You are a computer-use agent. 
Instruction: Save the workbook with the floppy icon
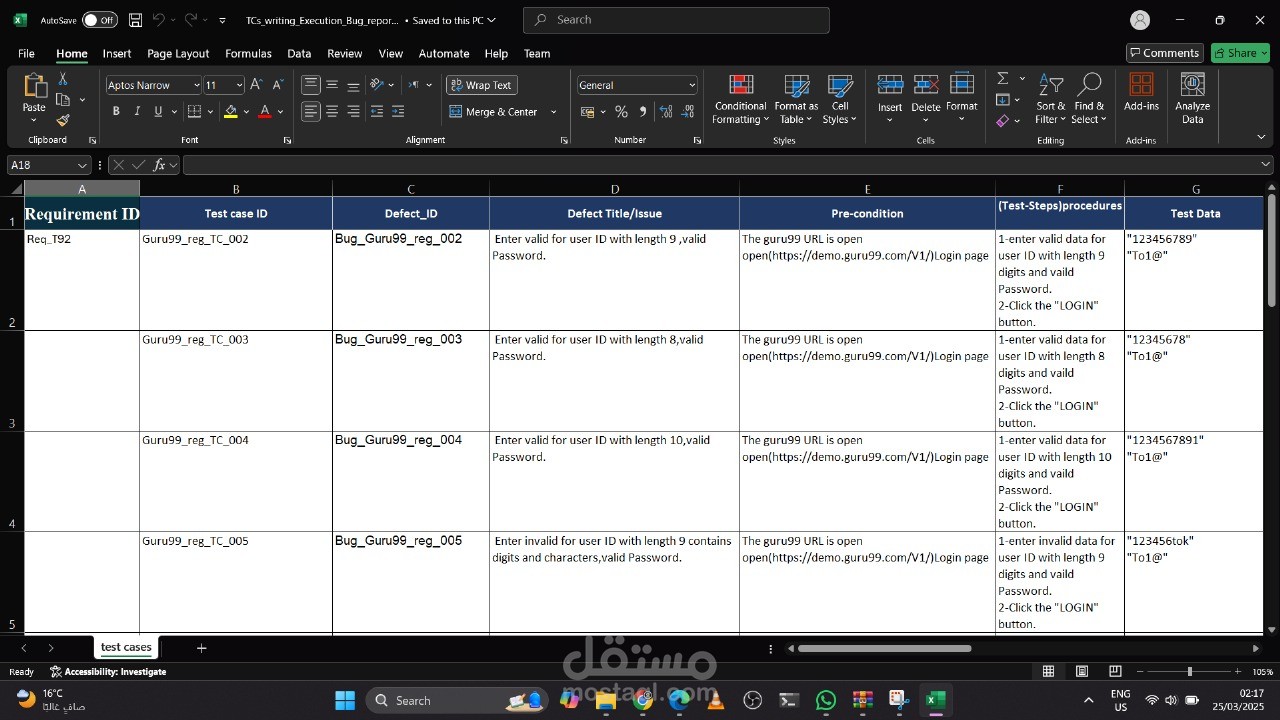pyautogui.click(x=136, y=20)
